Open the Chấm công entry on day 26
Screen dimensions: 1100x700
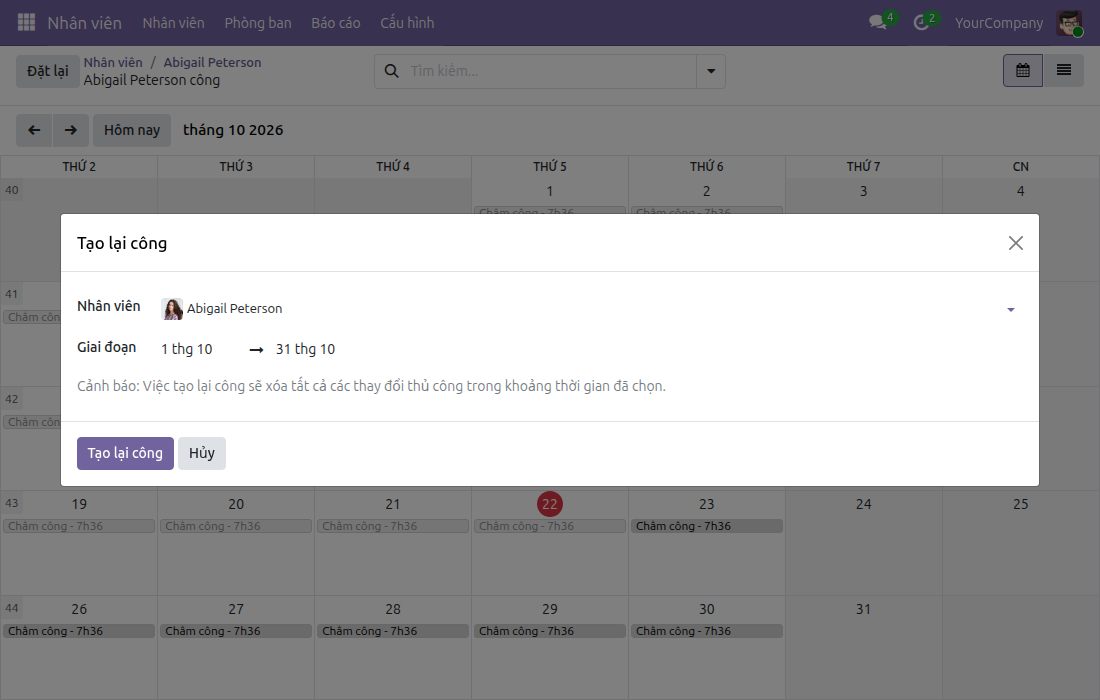tap(79, 631)
